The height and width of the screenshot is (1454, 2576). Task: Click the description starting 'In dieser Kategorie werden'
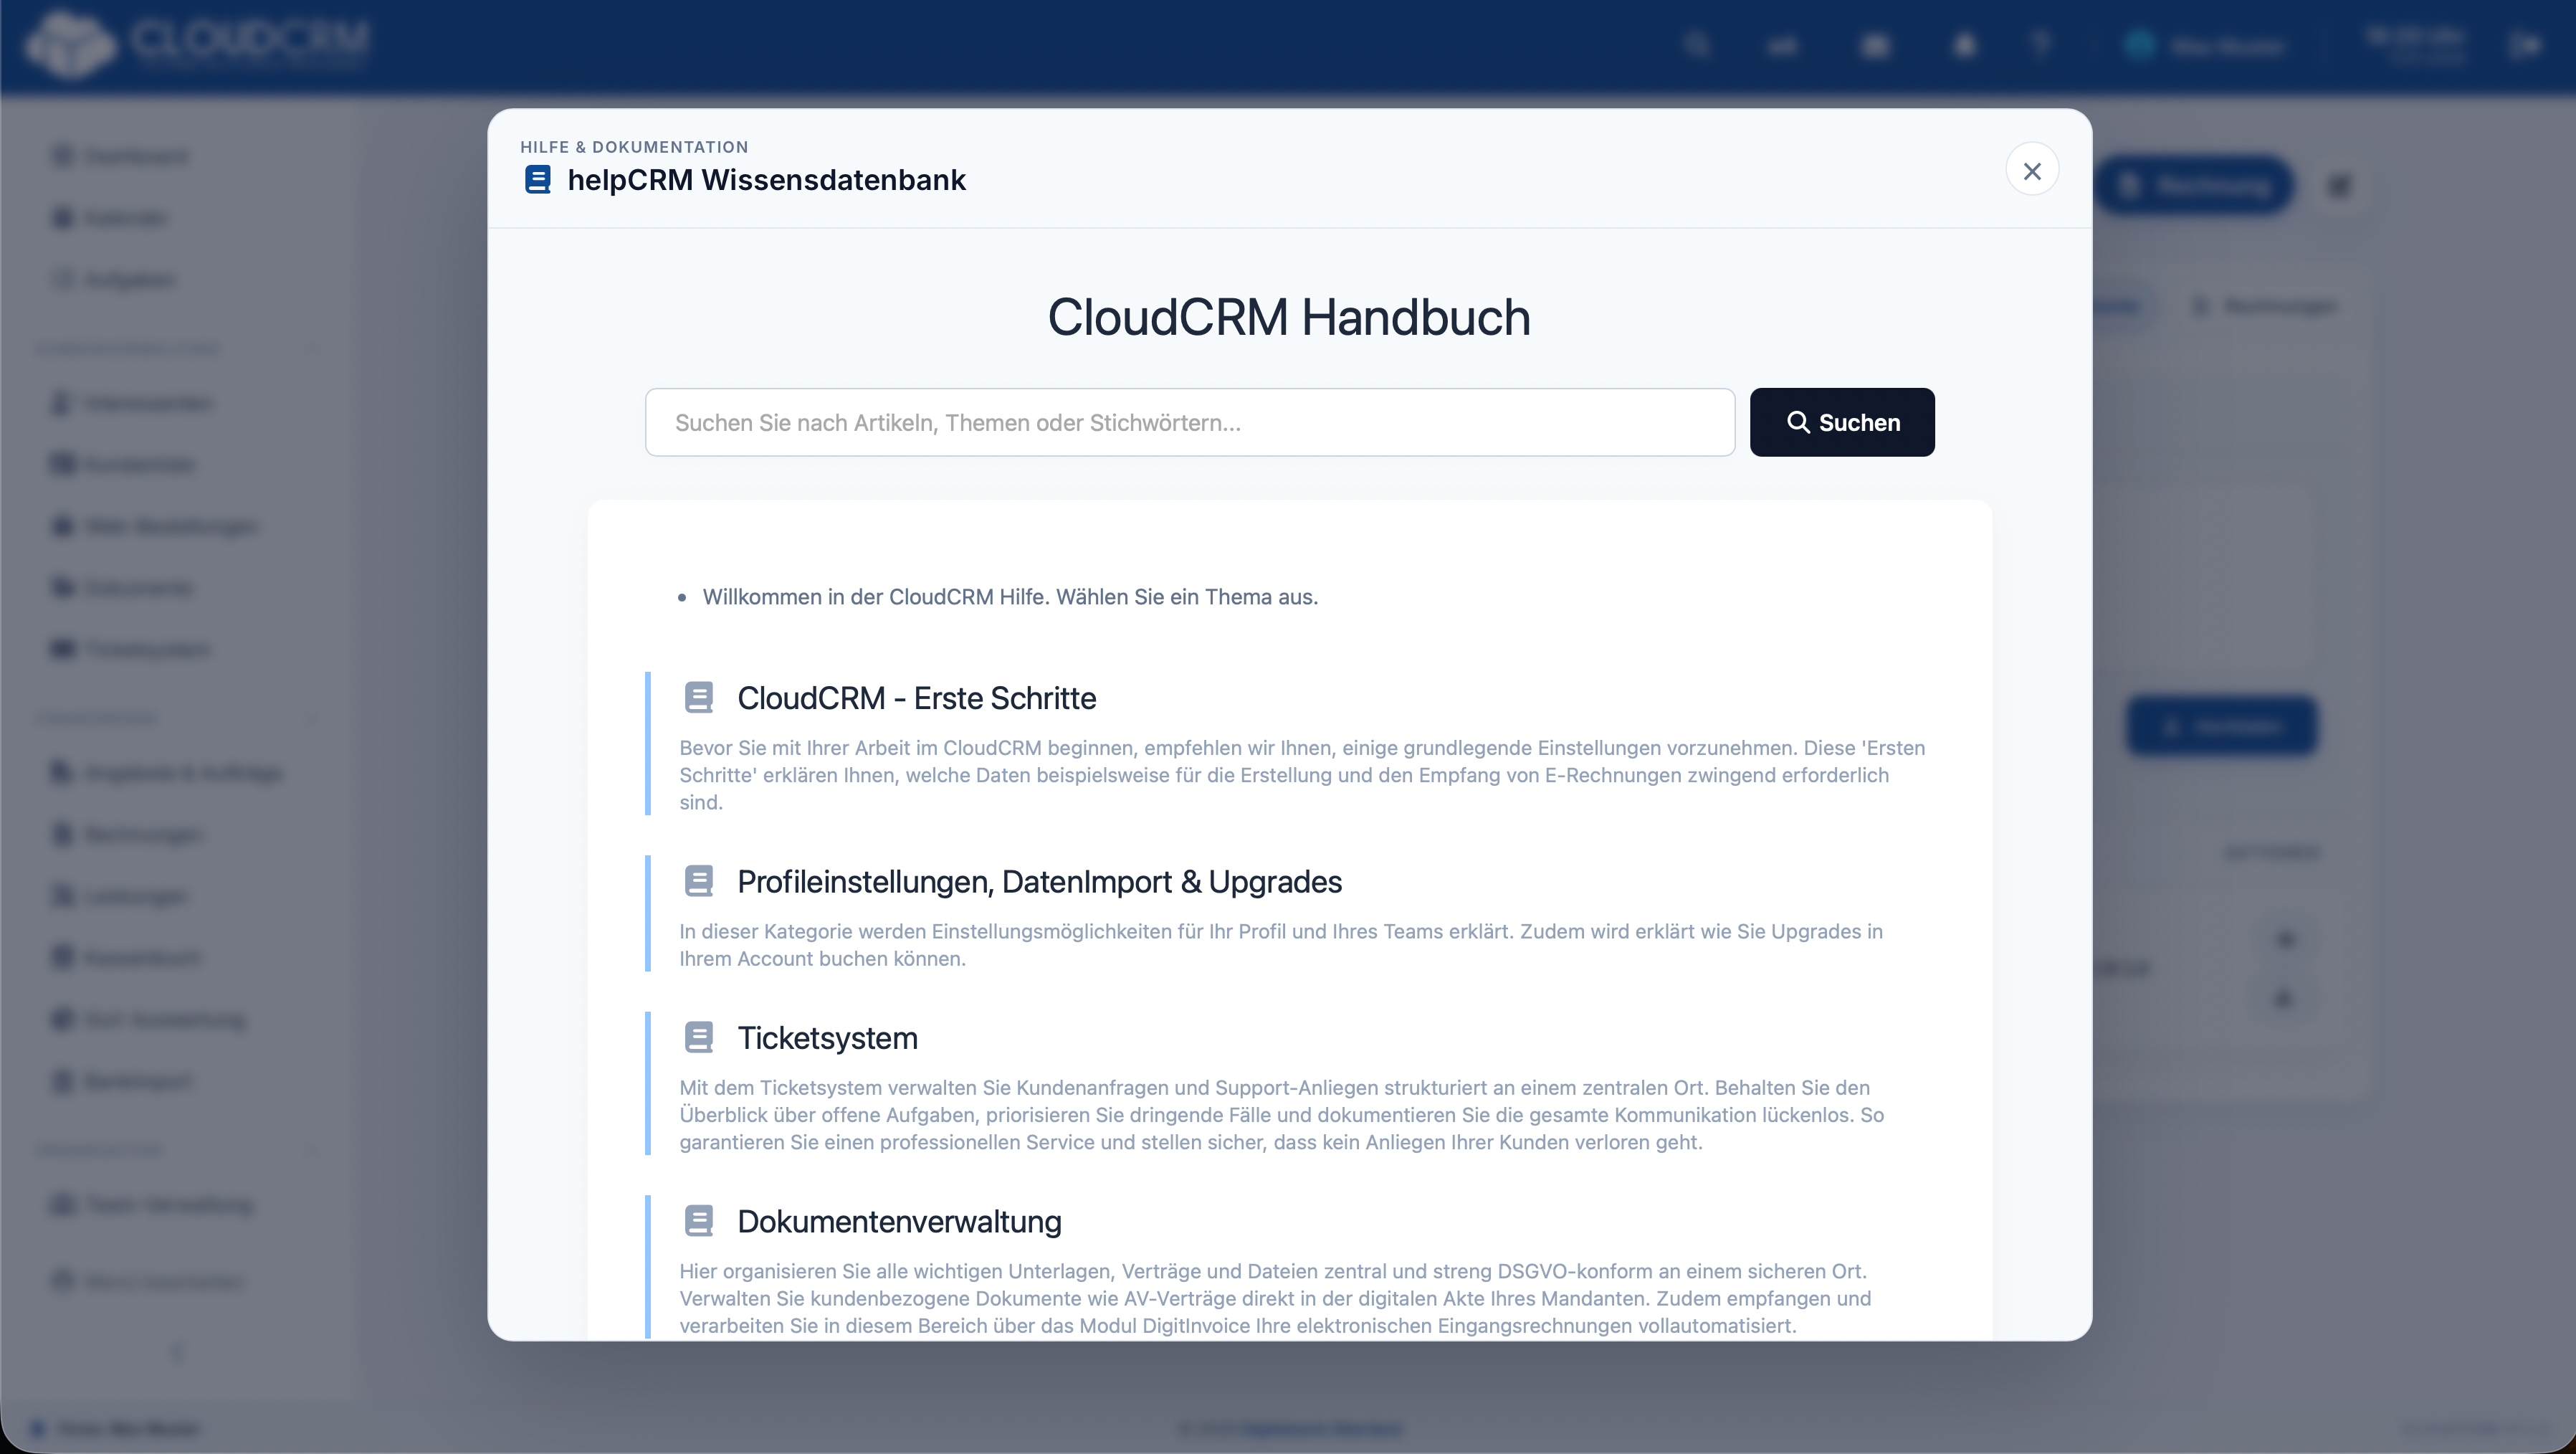coord(1281,945)
